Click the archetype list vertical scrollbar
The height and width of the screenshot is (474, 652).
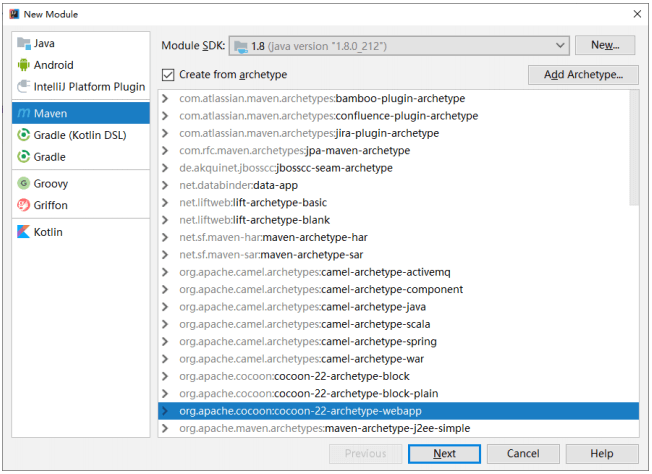coord(634,148)
